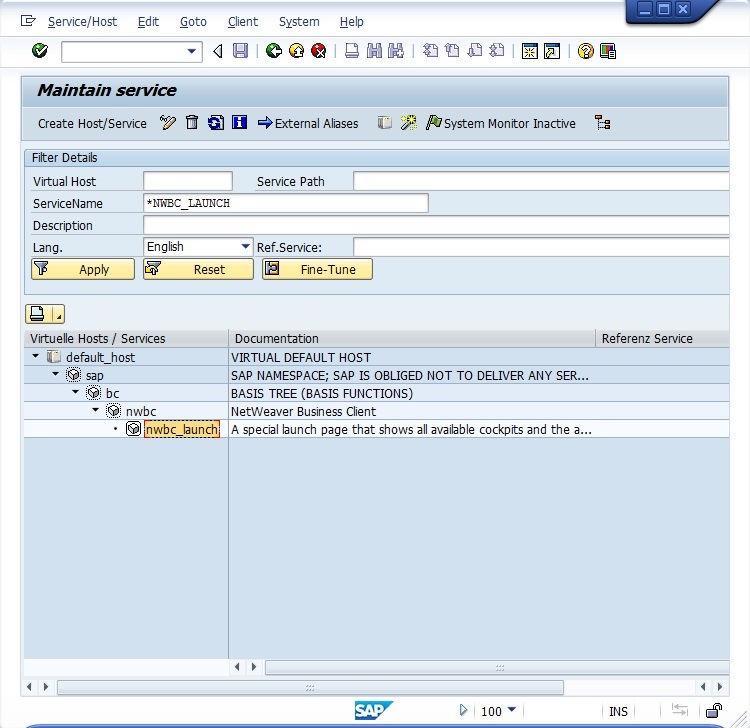
Task: Select the nwbc_launch service node
Action: 182,429
